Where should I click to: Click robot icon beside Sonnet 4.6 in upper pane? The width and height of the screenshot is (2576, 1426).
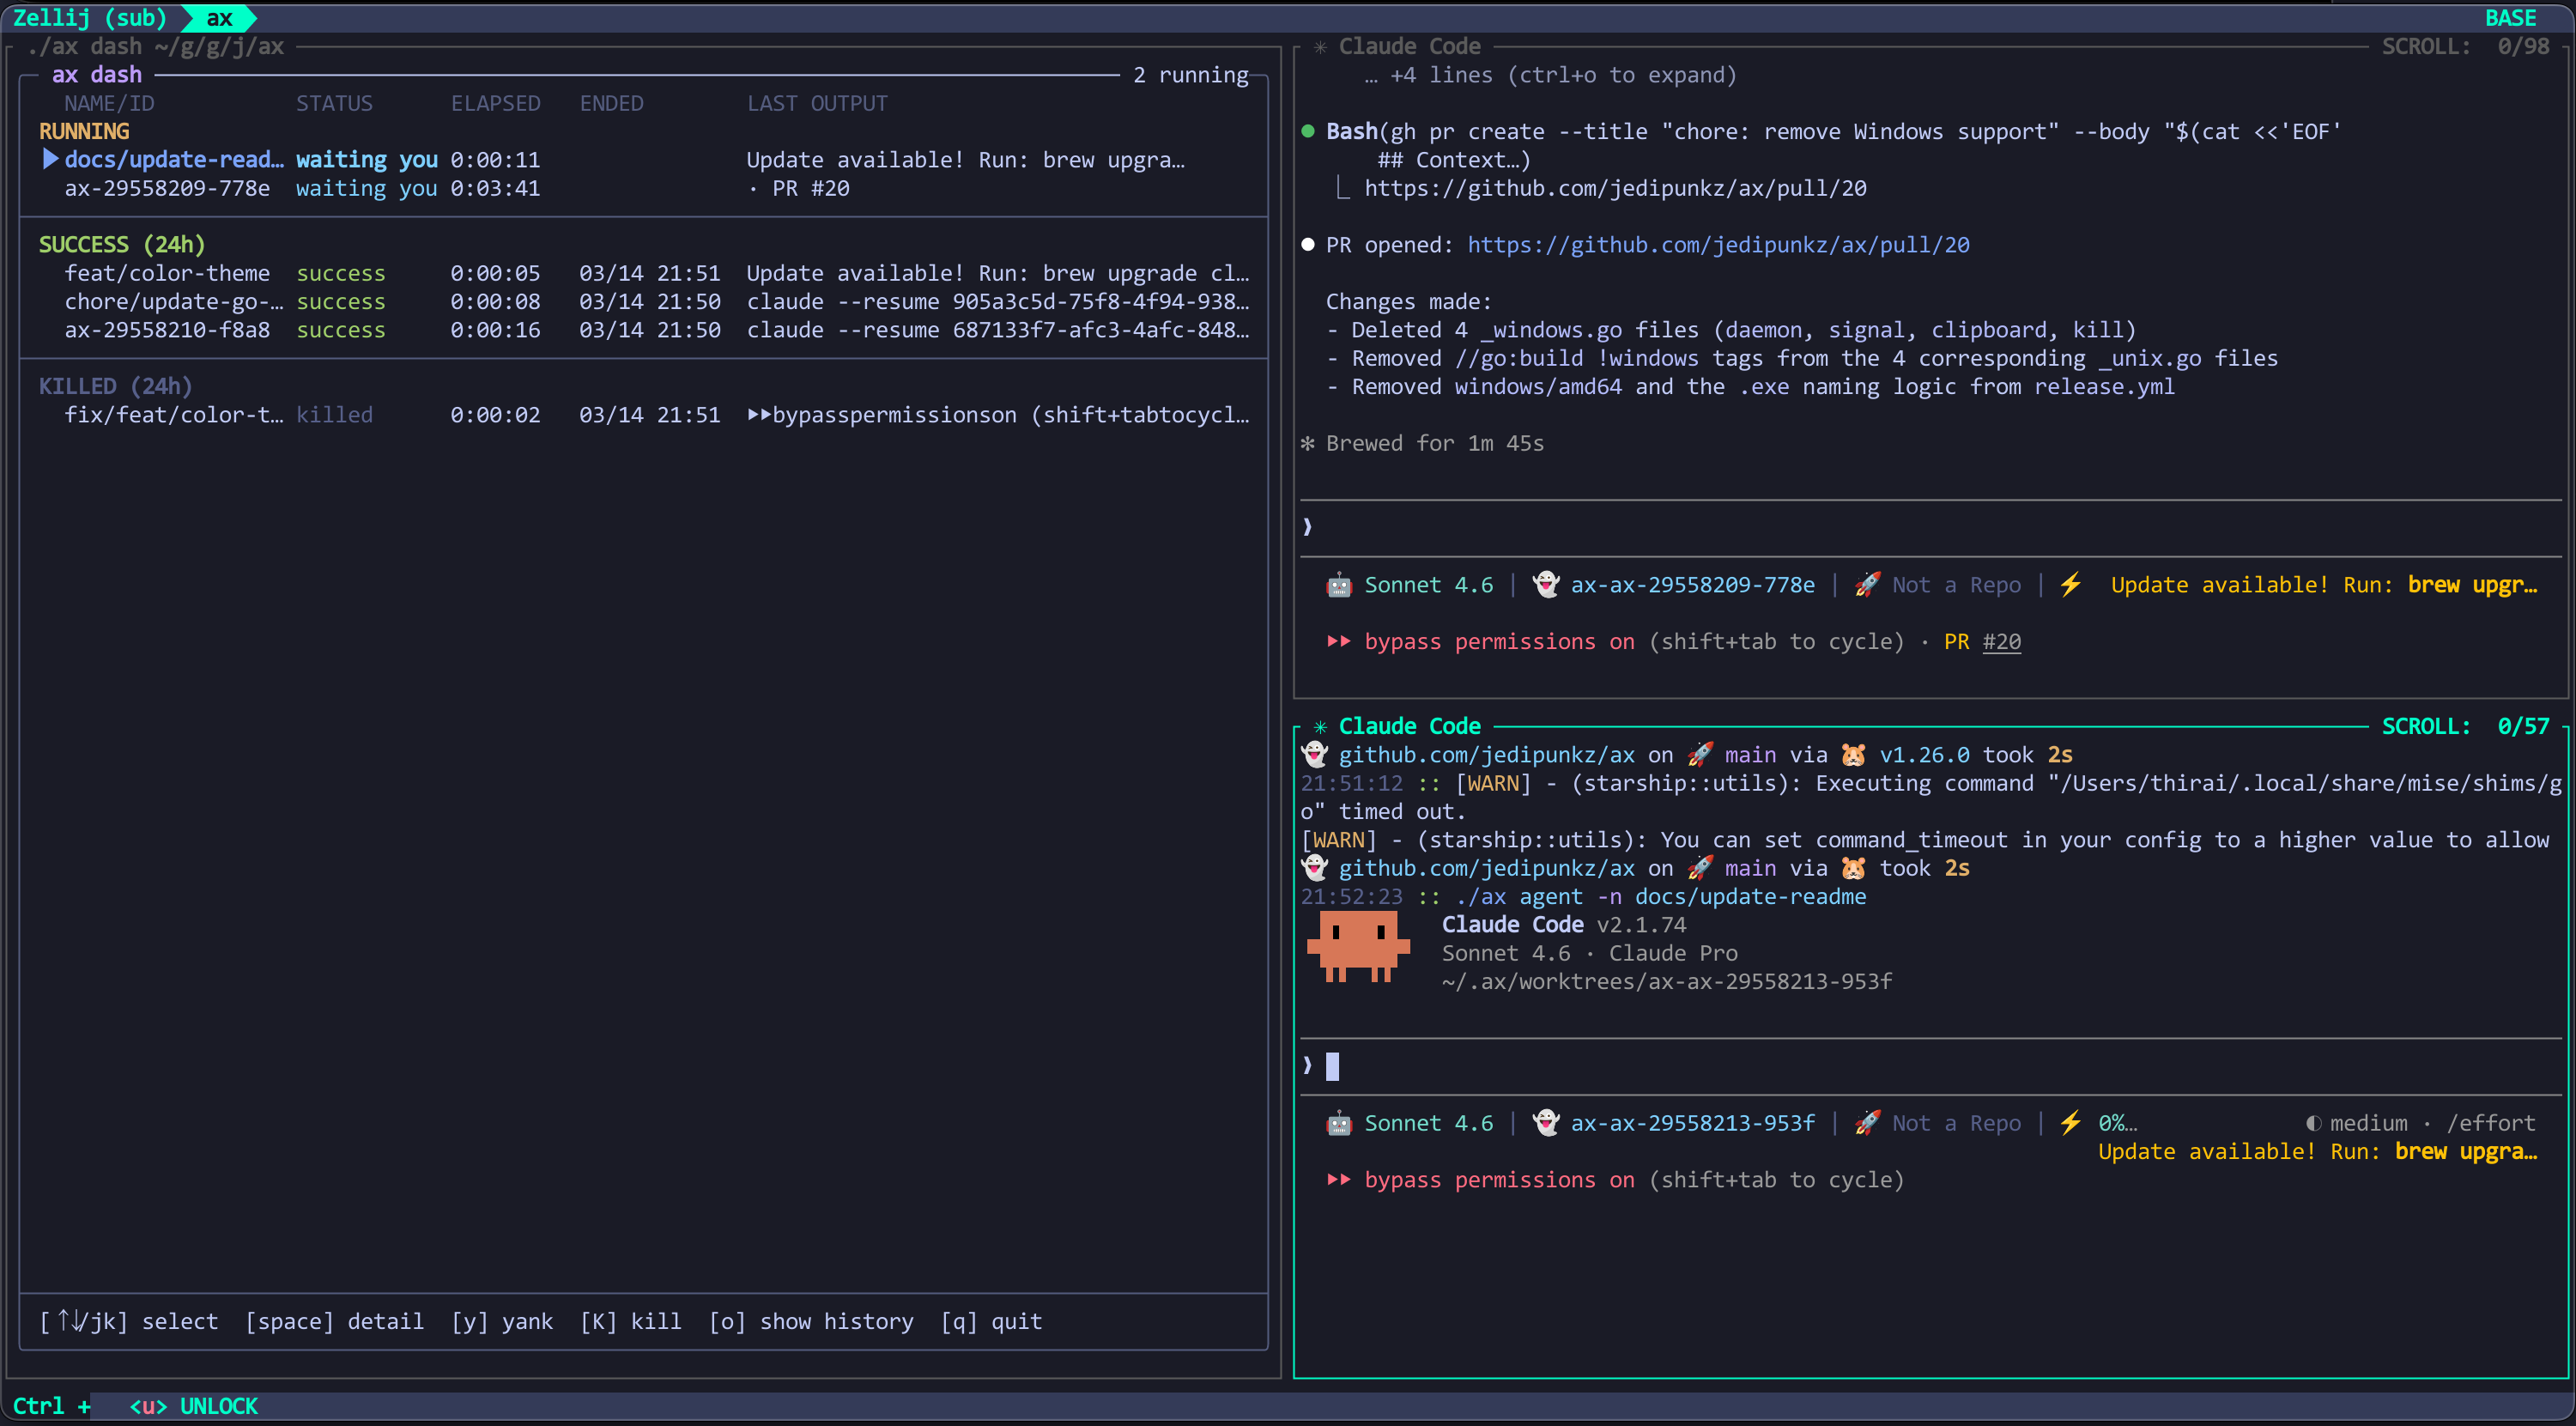(x=1338, y=585)
